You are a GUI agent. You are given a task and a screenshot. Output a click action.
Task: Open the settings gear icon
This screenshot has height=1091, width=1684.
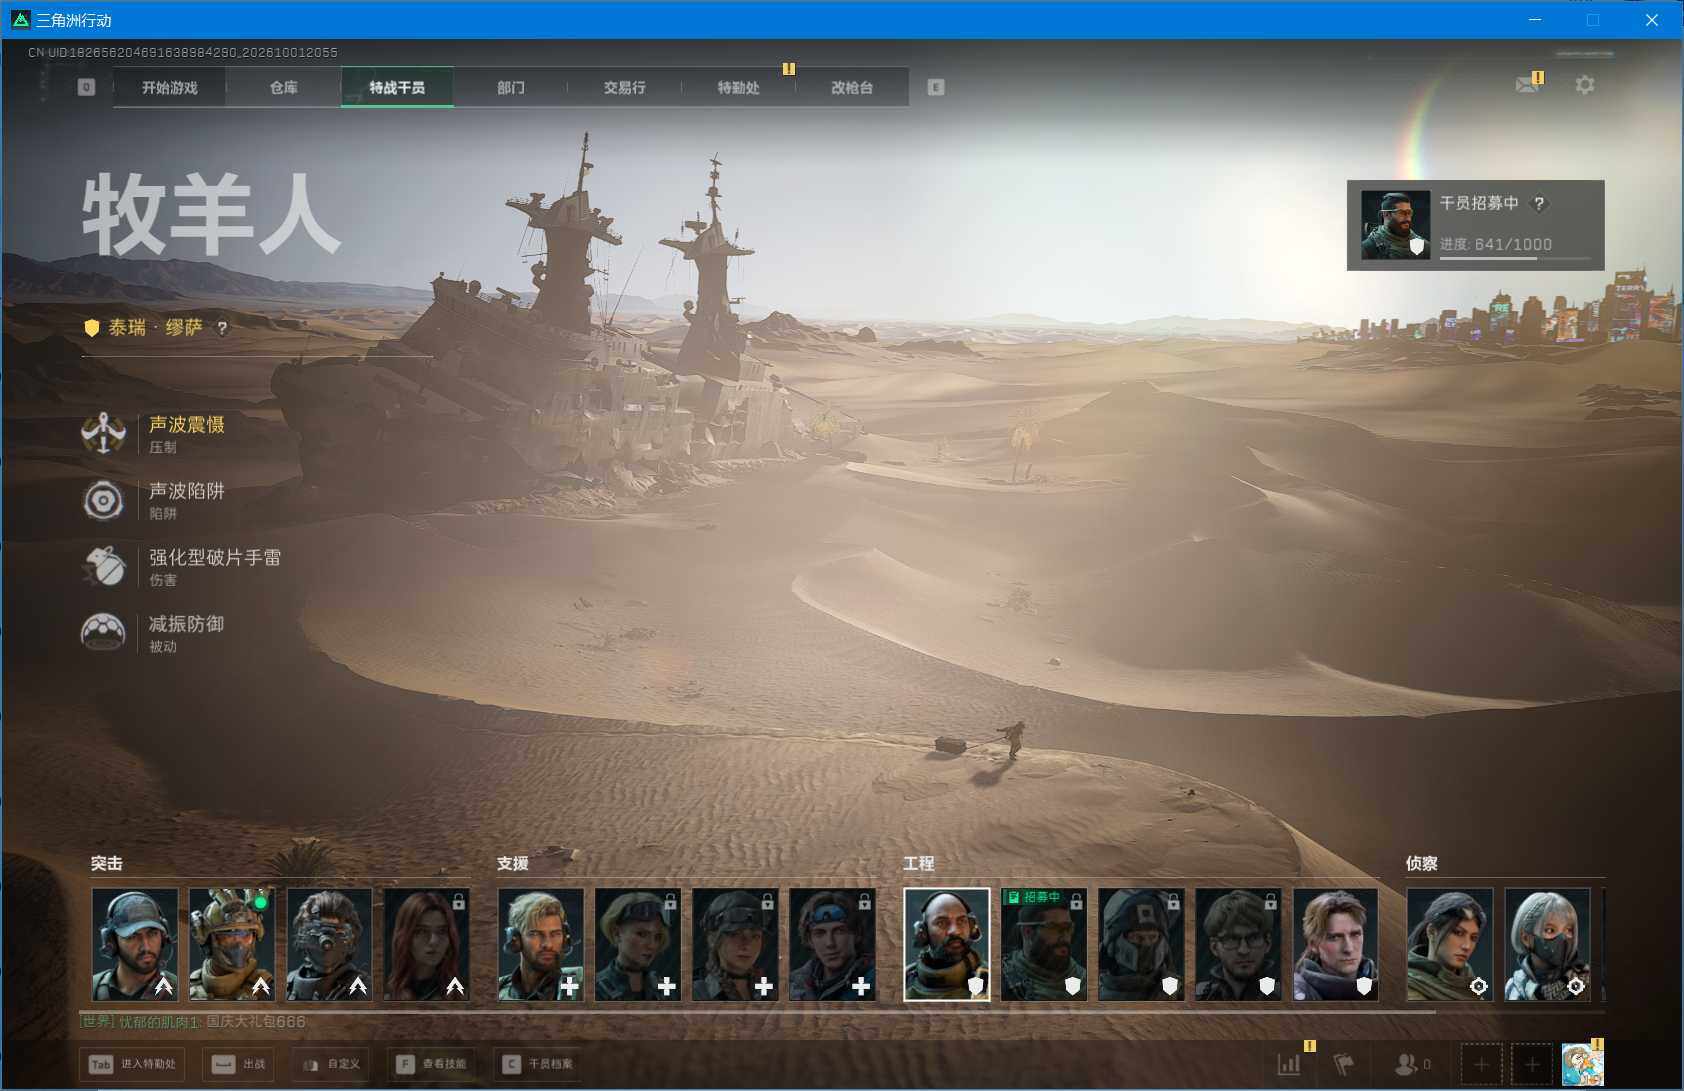point(1585,85)
